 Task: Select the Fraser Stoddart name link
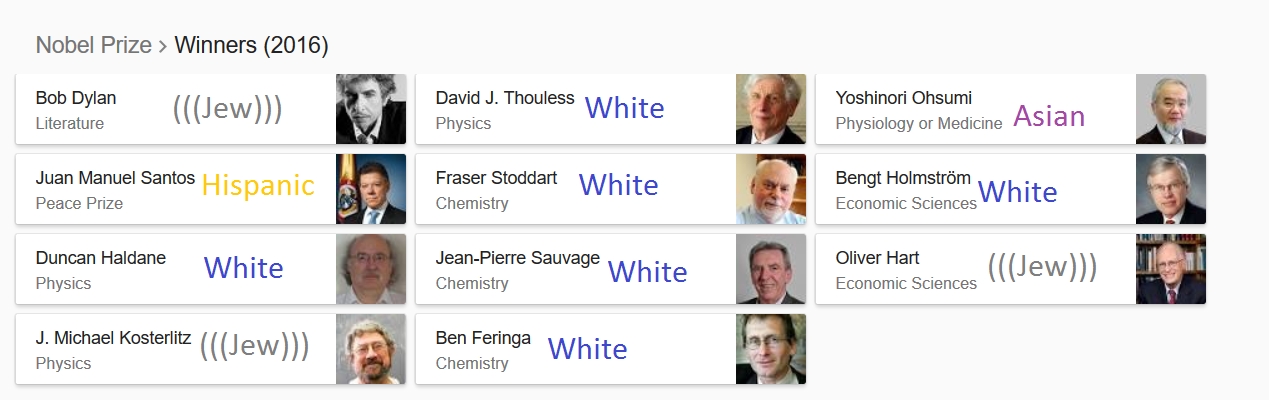pyautogui.click(x=497, y=178)
